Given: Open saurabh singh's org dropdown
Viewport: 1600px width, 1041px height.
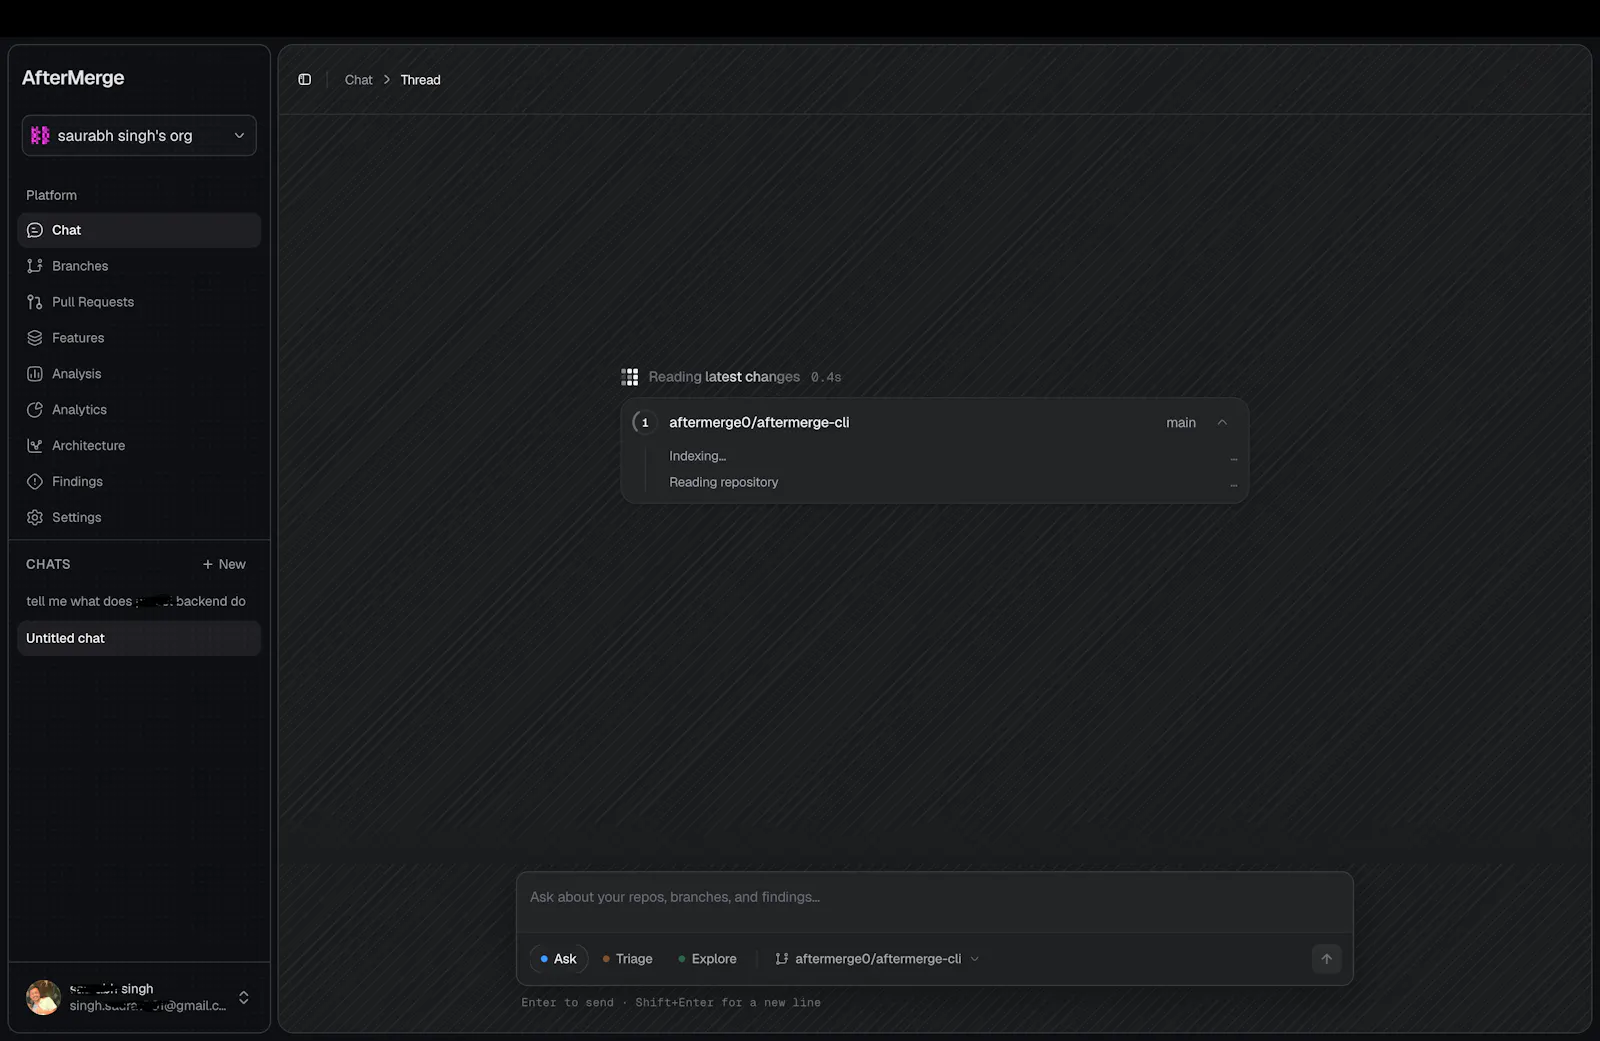Looking at the screenshot, I should 139,136.
